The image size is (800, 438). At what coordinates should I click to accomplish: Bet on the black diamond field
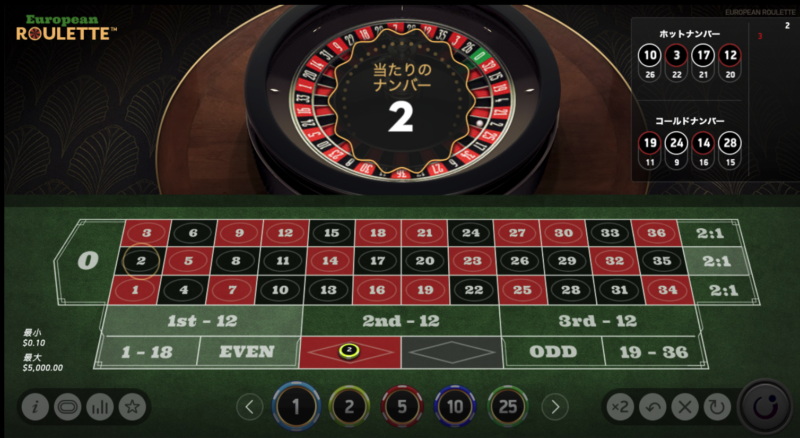click(452, 352)
